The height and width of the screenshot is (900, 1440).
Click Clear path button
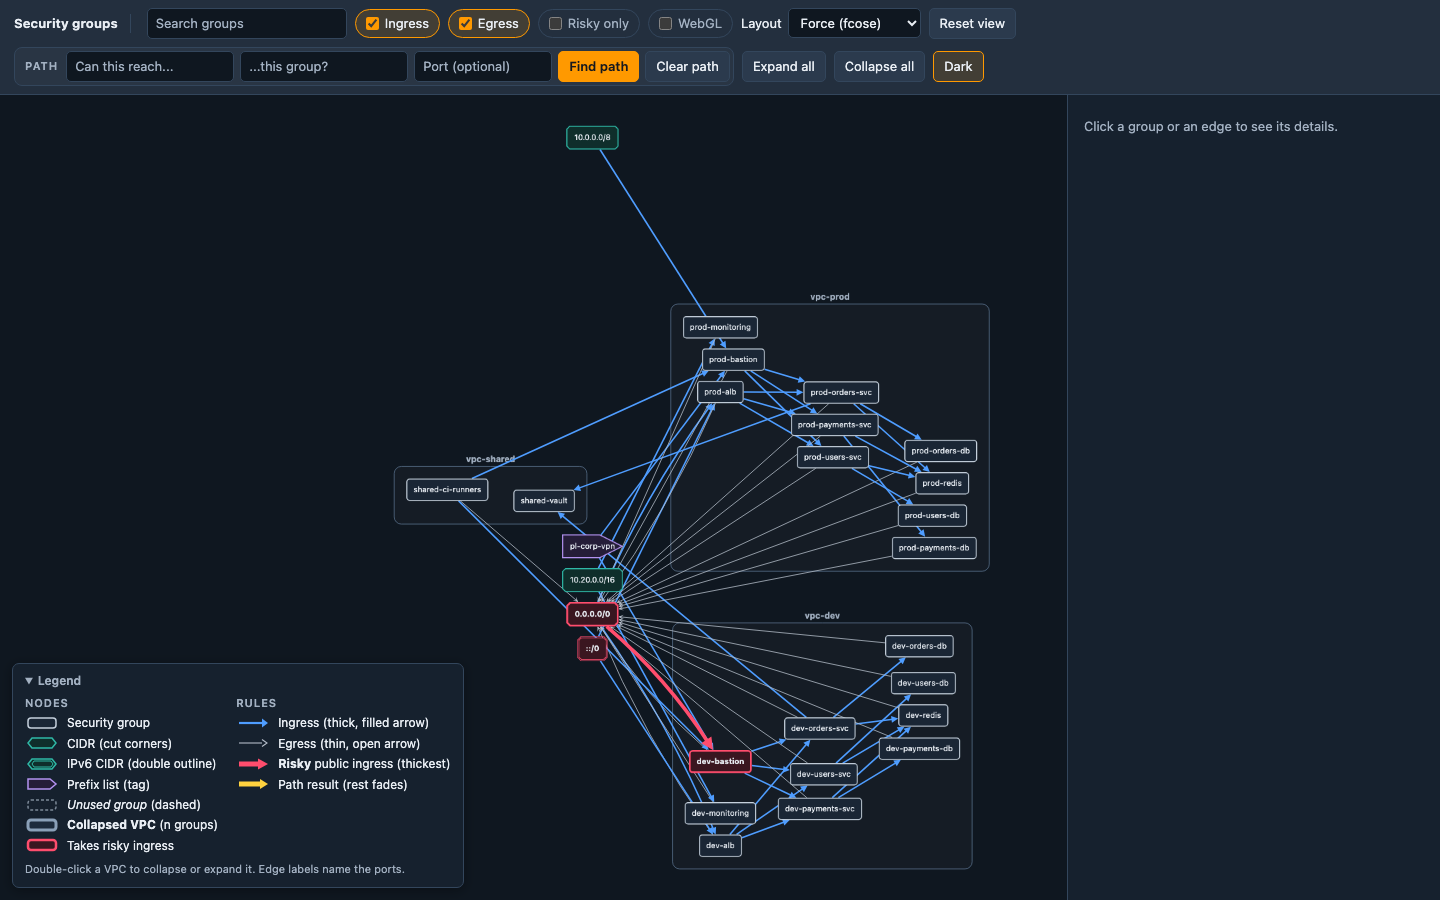pos(687,67)
